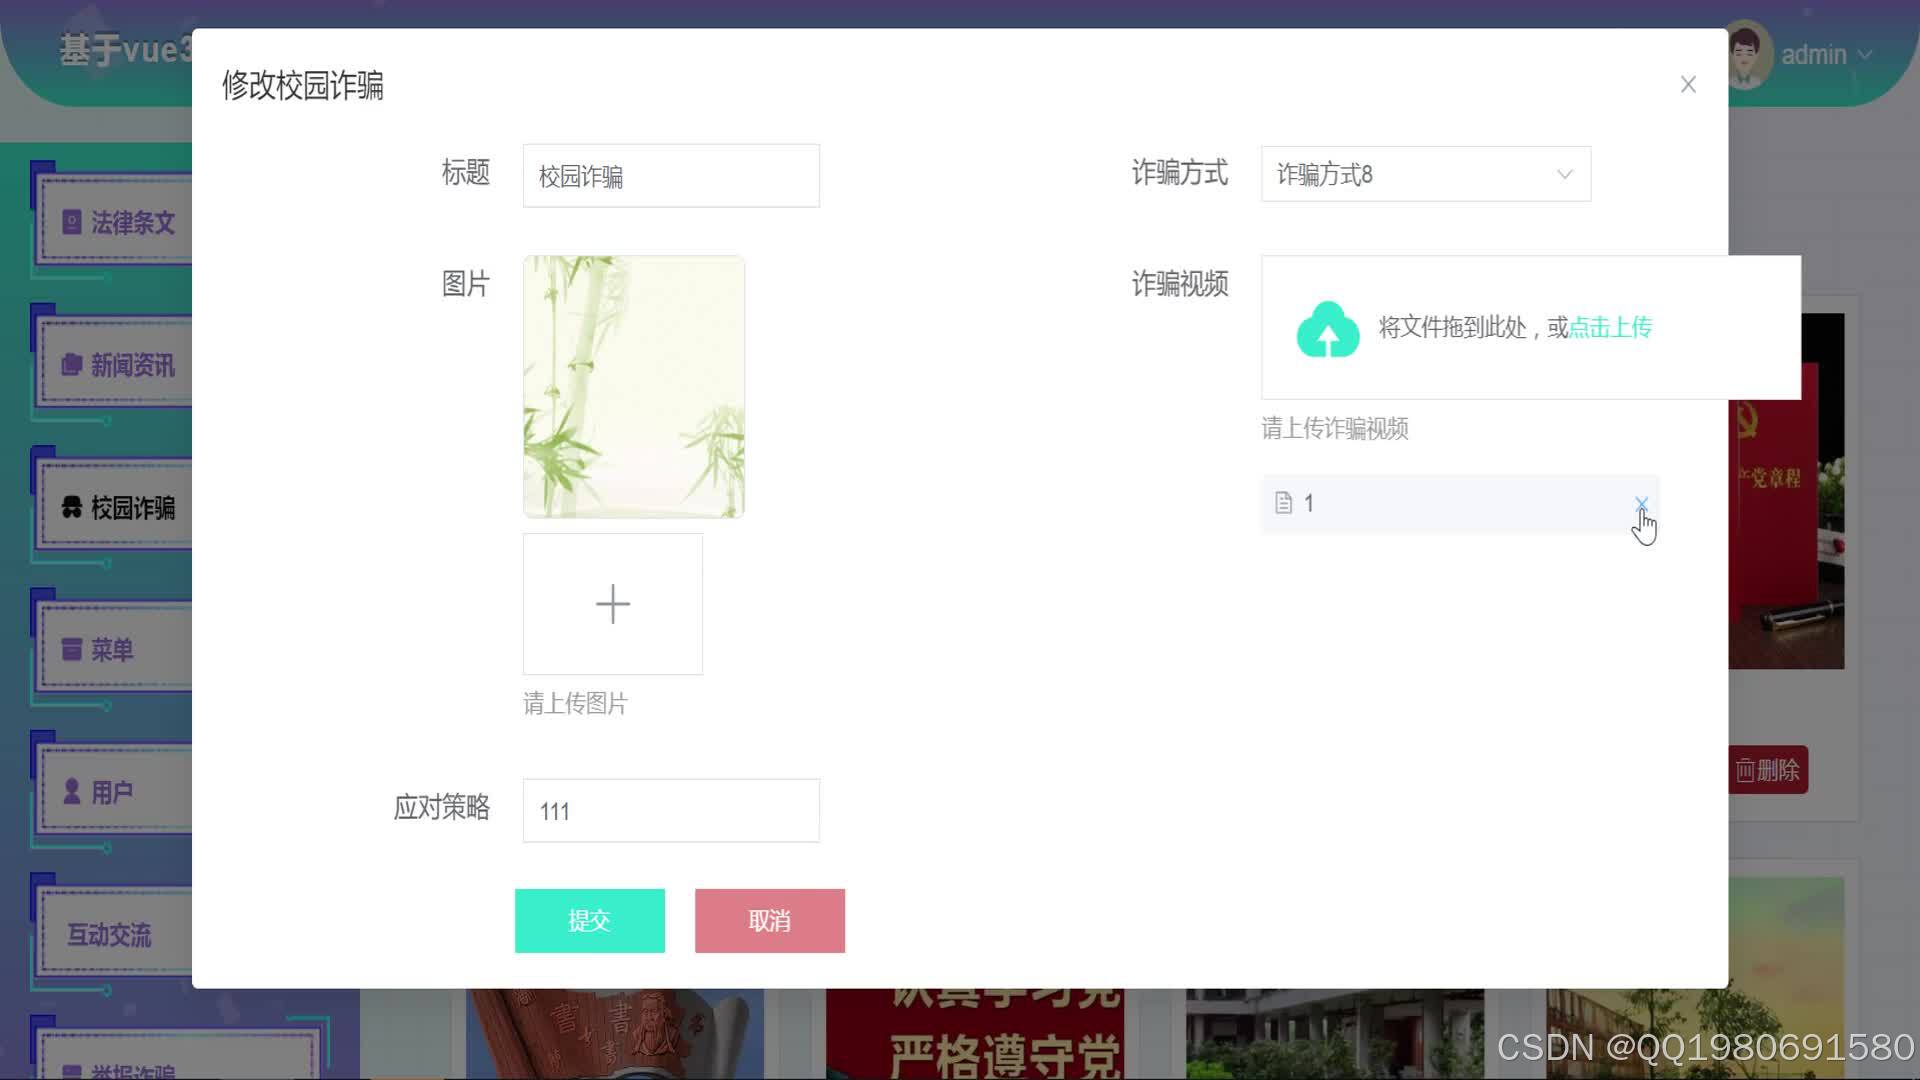Open the 互动交流 sidebar menu item
This screenshot has width=1920, height=1080.
coord(110,935)
